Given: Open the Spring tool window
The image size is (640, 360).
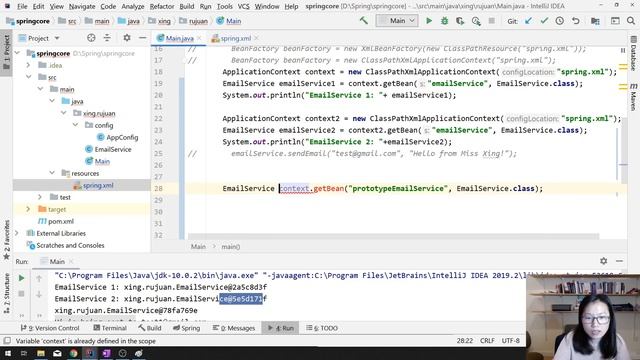Looking at the screenshot, I should 186,328.
